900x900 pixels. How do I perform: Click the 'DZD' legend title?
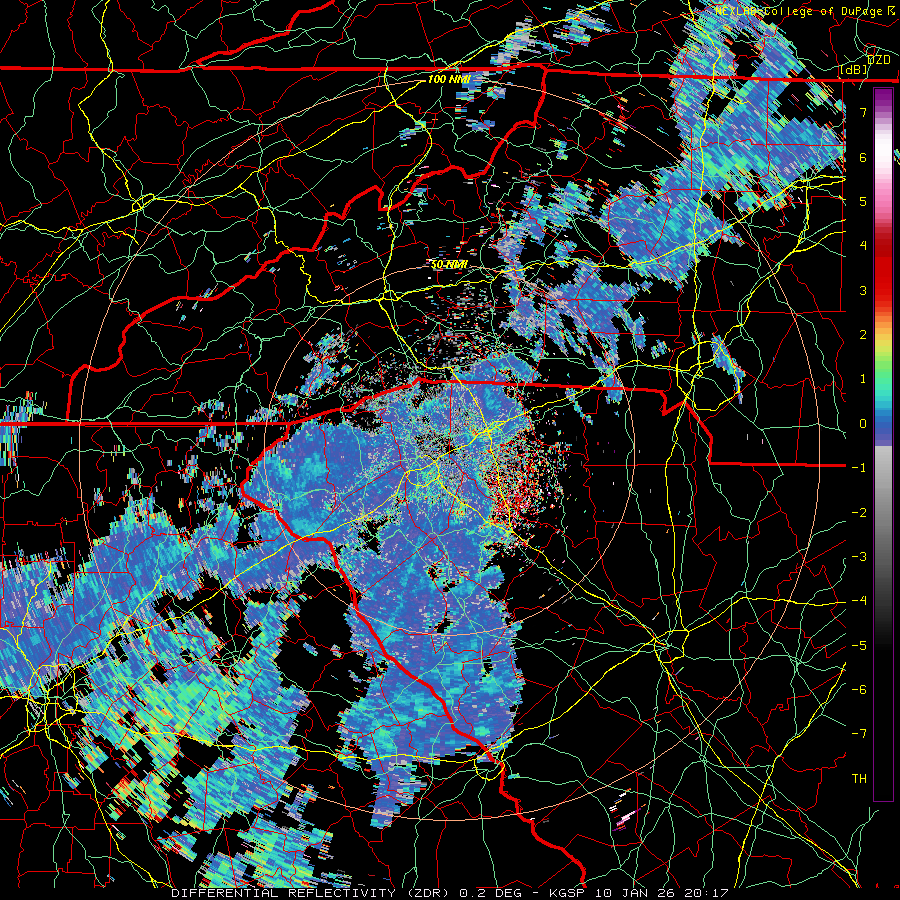(x=879, y=60)
